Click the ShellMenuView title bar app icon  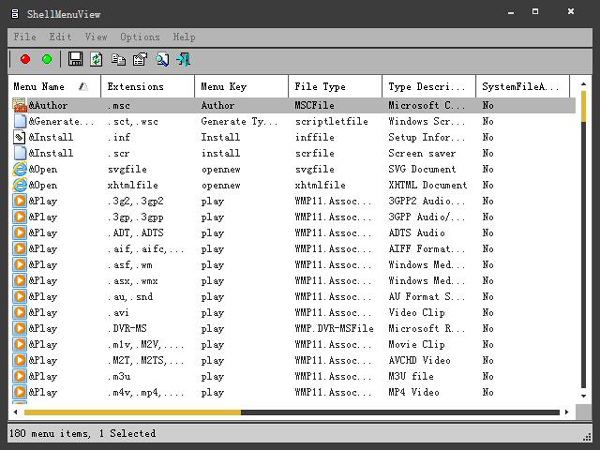point(15,14)
